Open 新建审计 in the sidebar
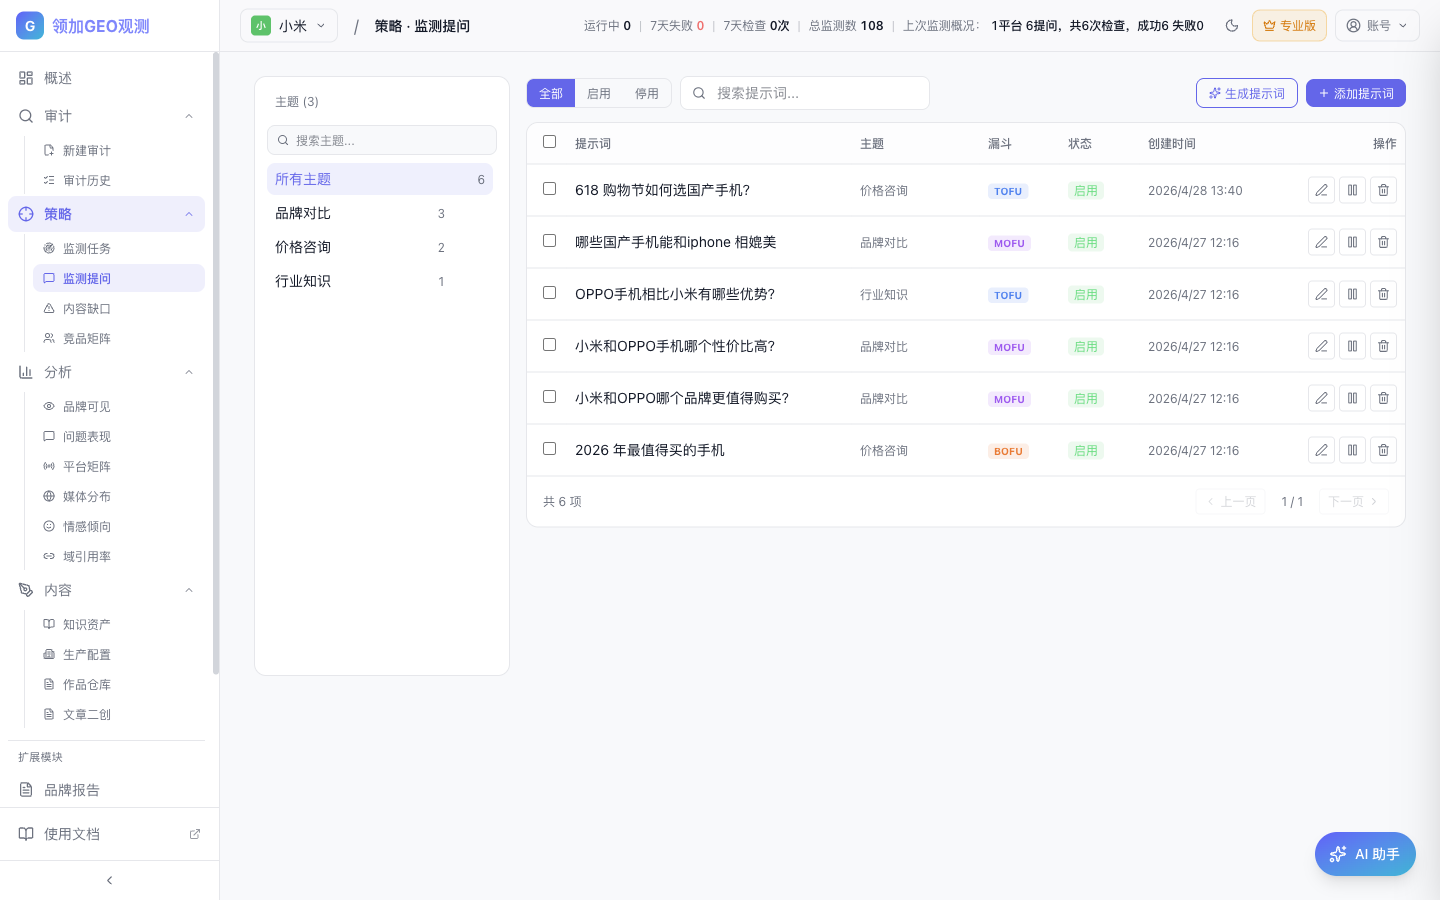 coord(119,150)
